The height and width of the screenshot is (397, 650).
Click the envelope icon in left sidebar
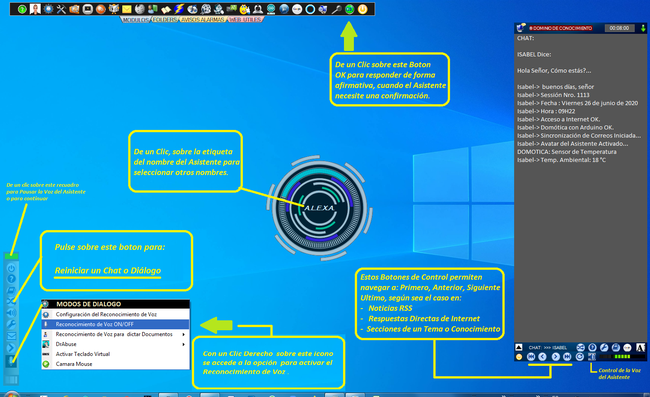(11, 336)
